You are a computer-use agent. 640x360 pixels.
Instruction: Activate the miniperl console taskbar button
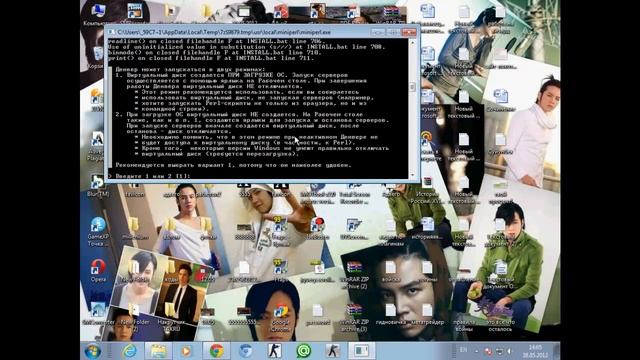click(362, 351)
